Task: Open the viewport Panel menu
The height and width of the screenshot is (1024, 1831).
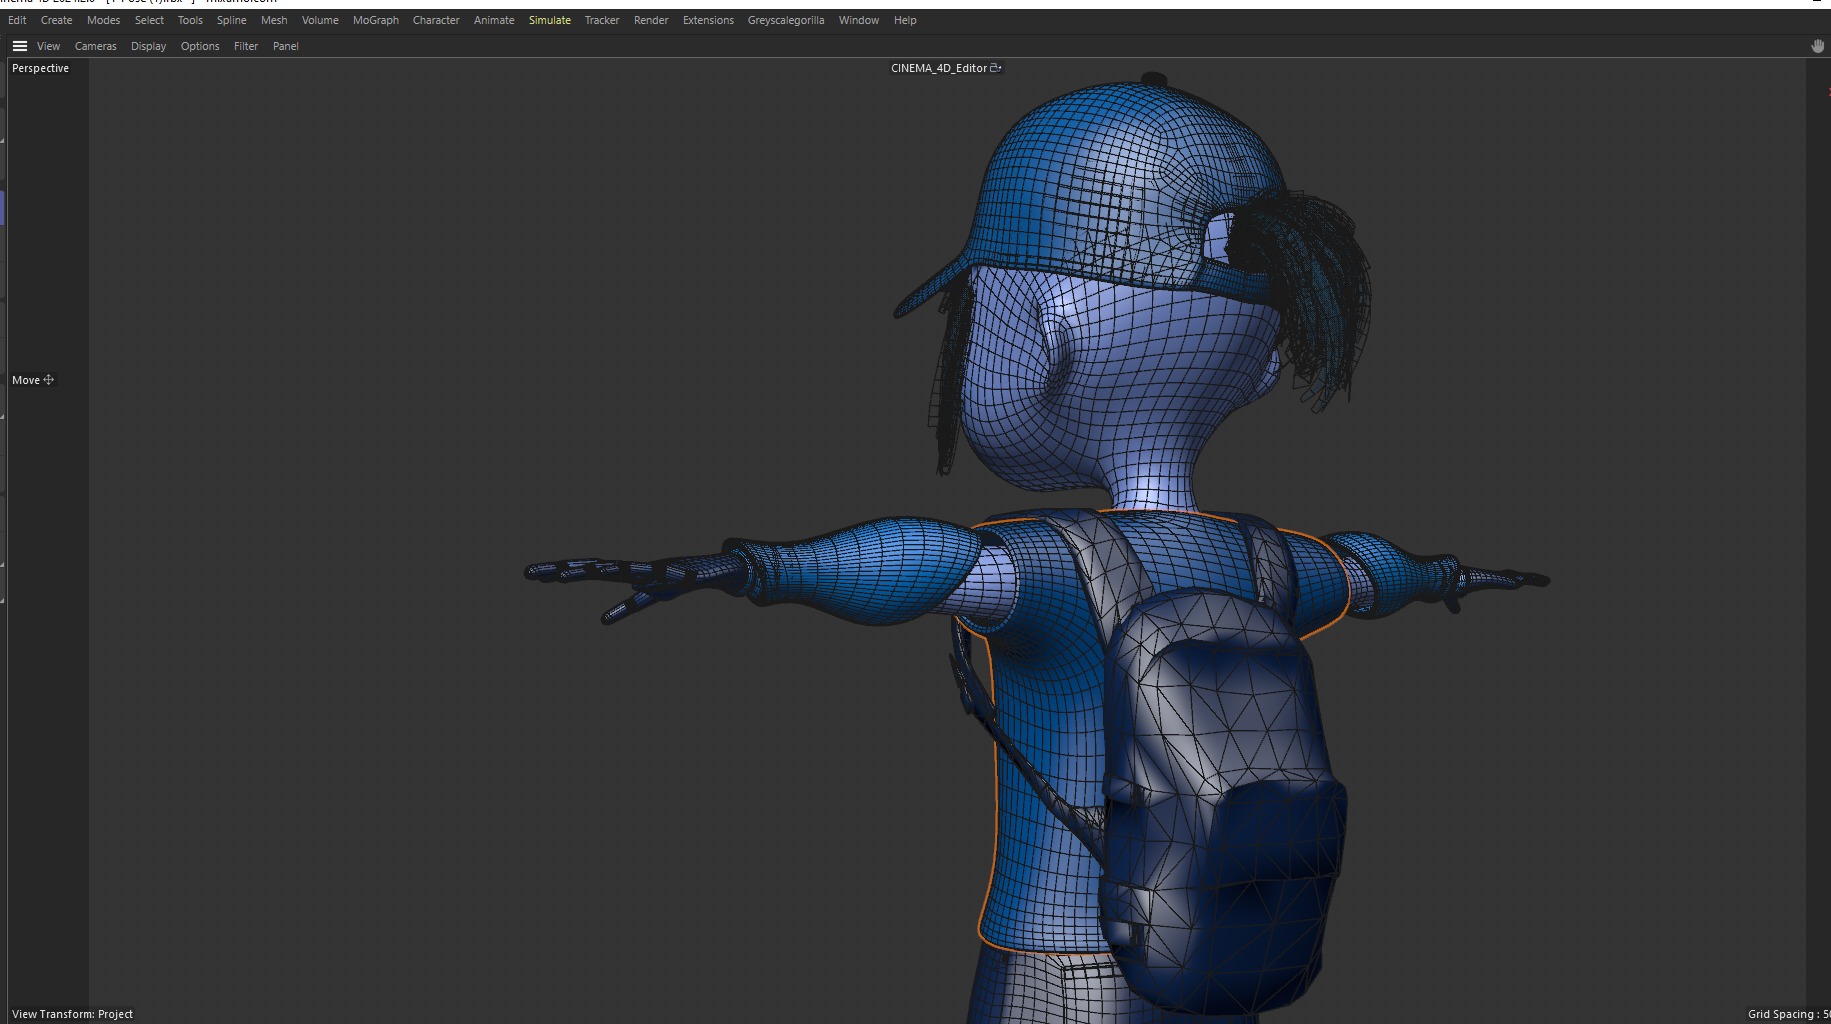Action: pyautogui.click(x=286, y=46)
